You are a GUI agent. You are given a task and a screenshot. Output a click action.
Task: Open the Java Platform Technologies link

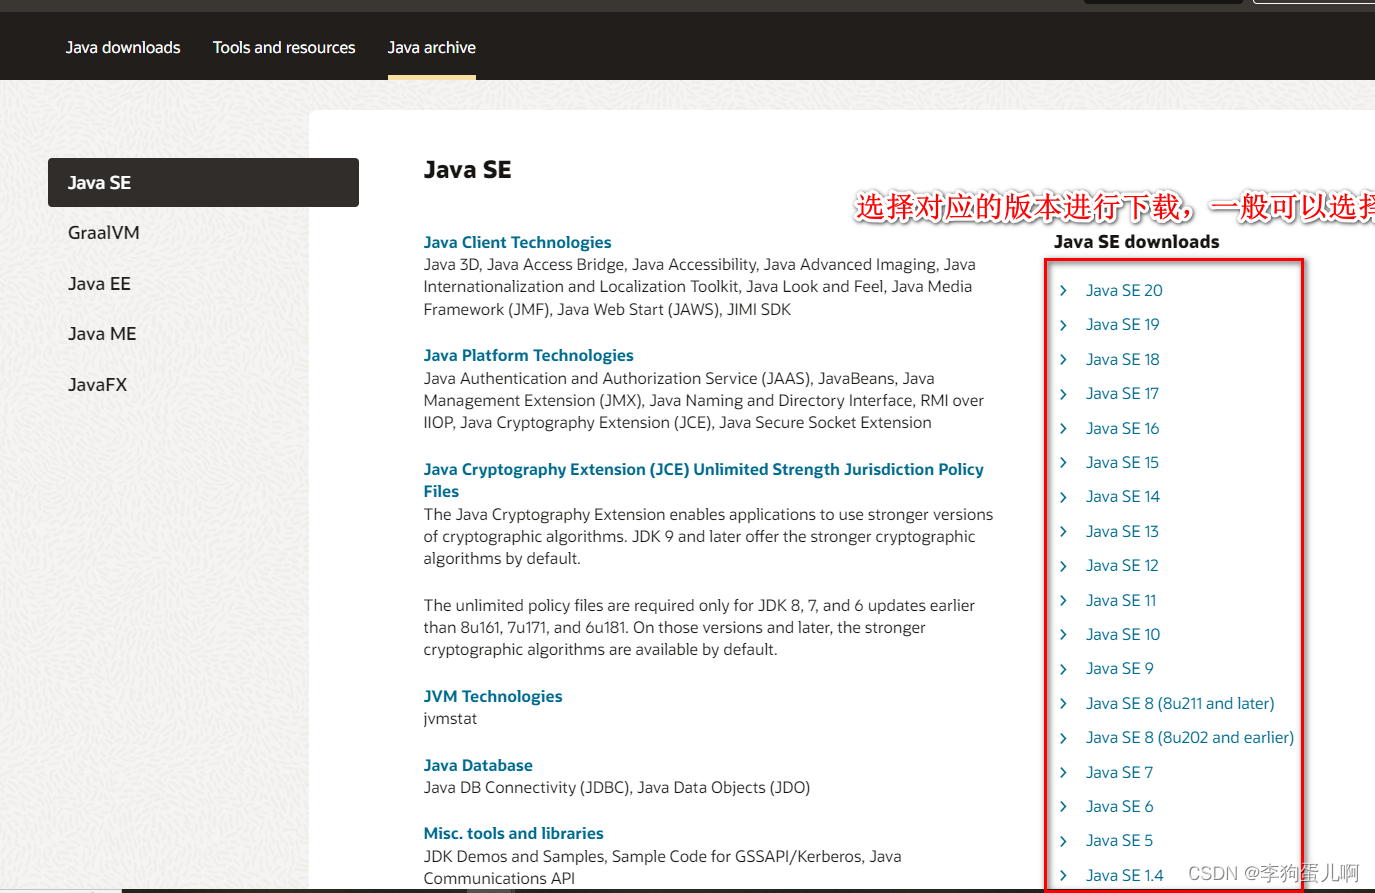point(528,355)
